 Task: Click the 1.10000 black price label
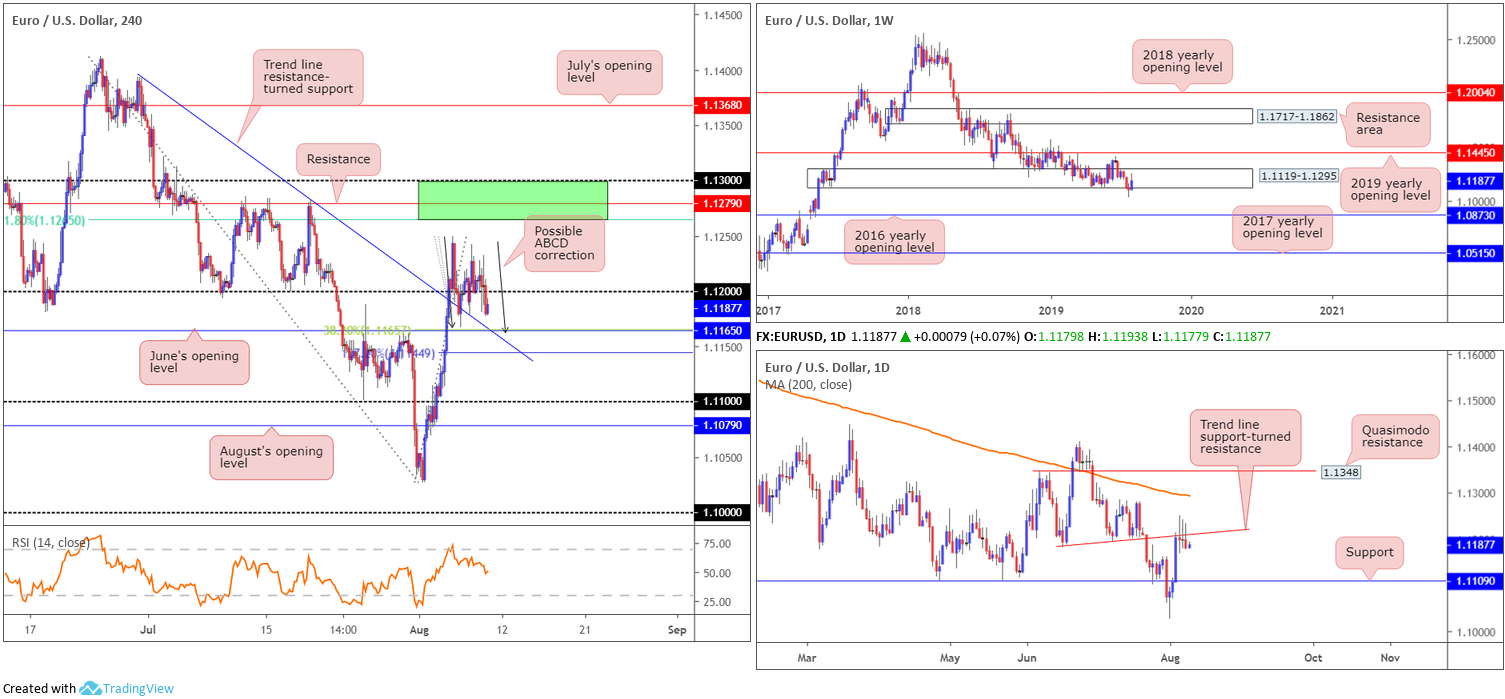[721, 512]
